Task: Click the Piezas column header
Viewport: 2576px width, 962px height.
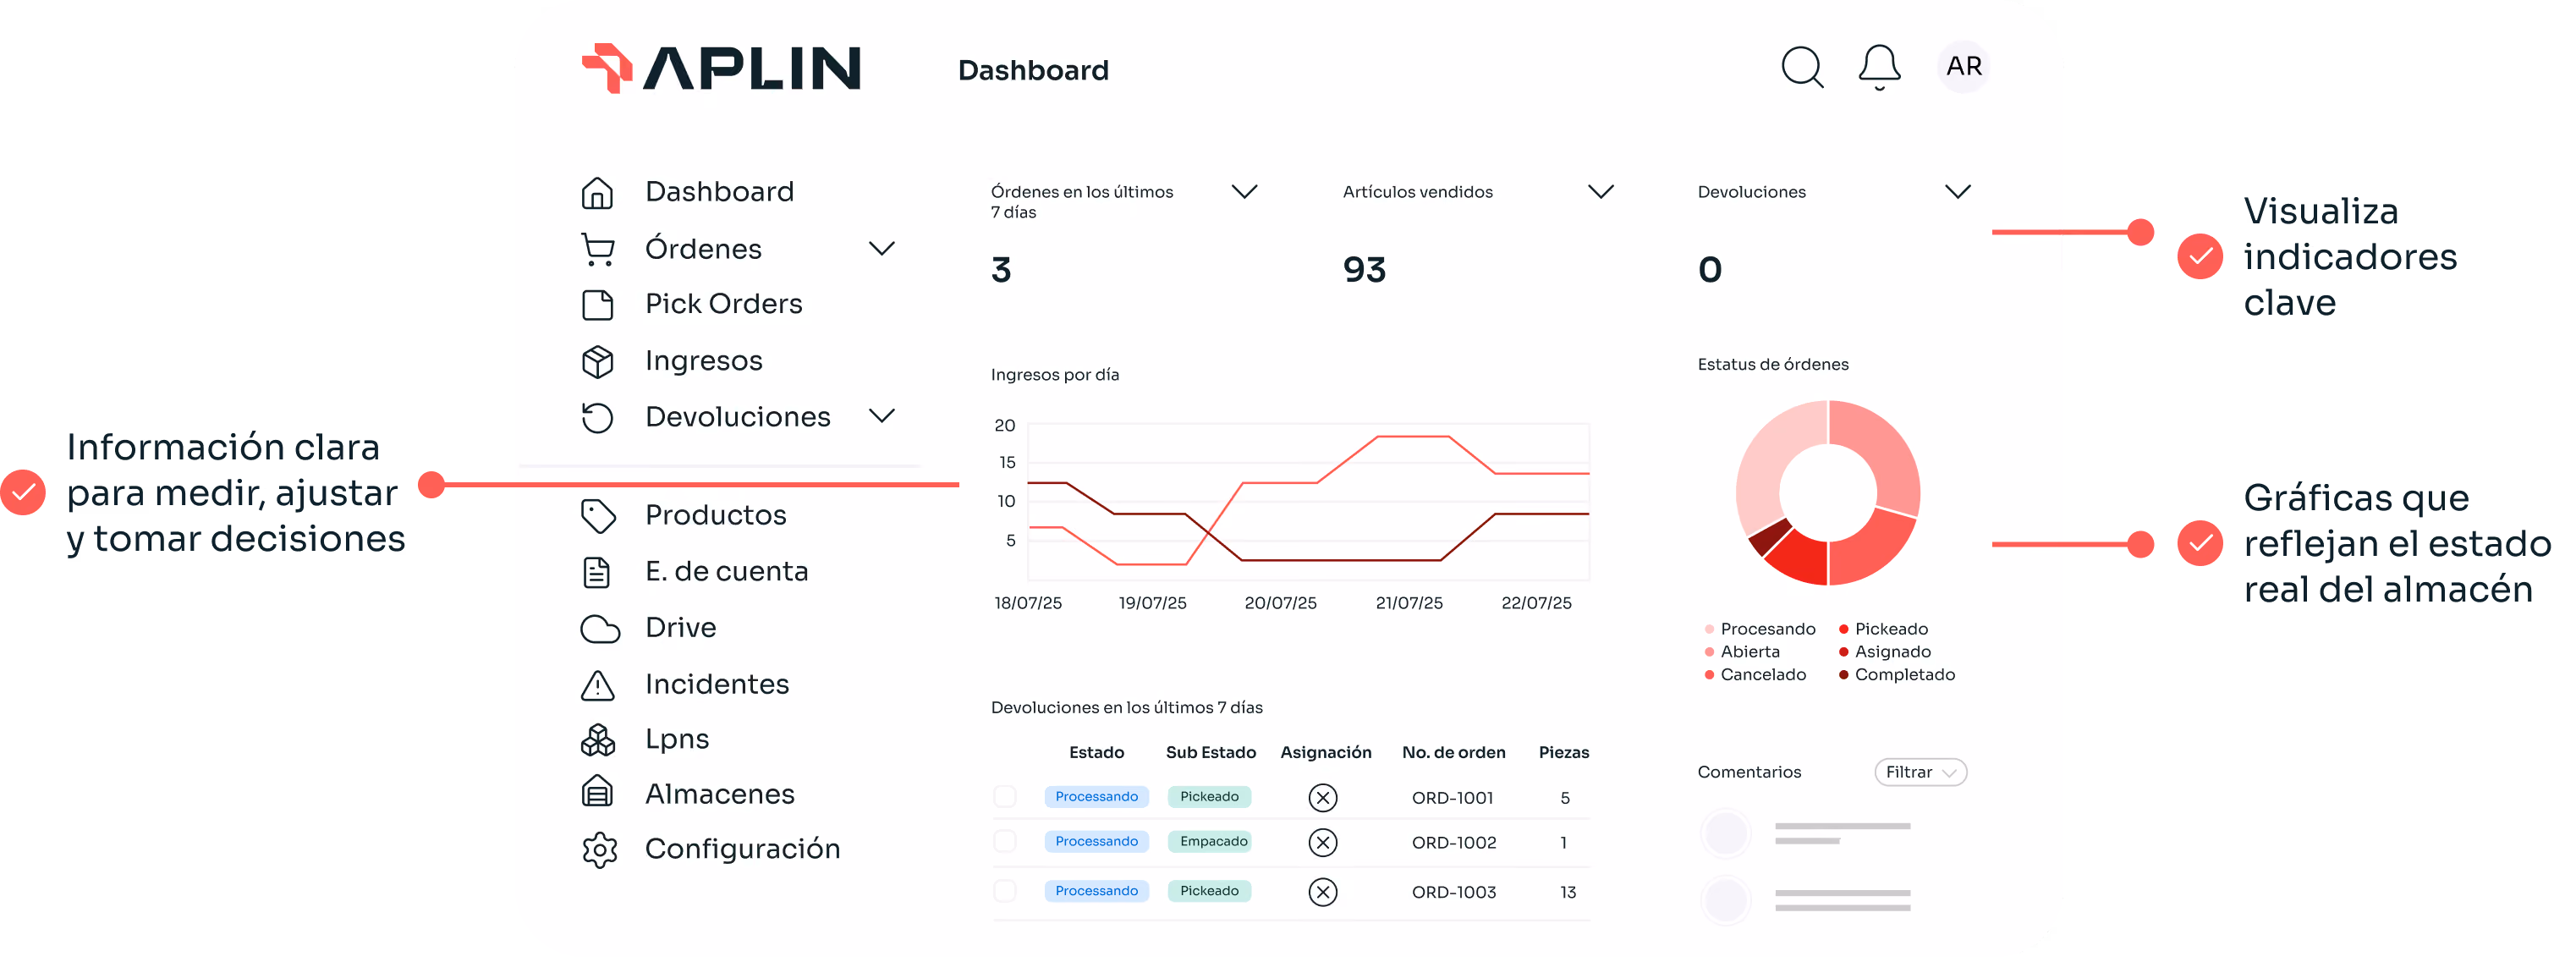Action: (x=1563, y=753)
